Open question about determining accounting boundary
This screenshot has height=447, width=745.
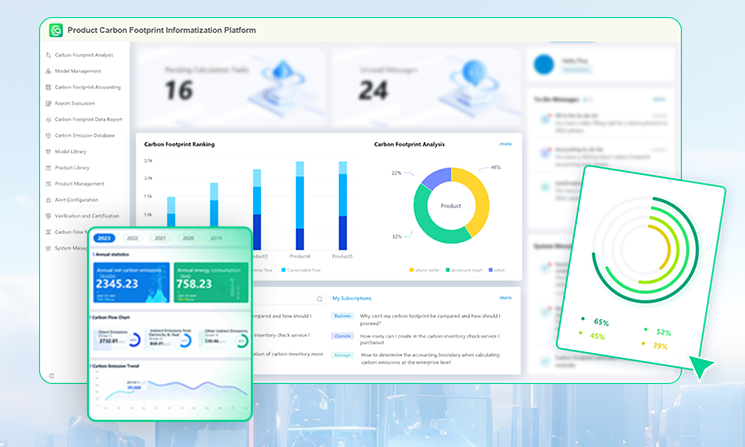[x=430, y=358]
